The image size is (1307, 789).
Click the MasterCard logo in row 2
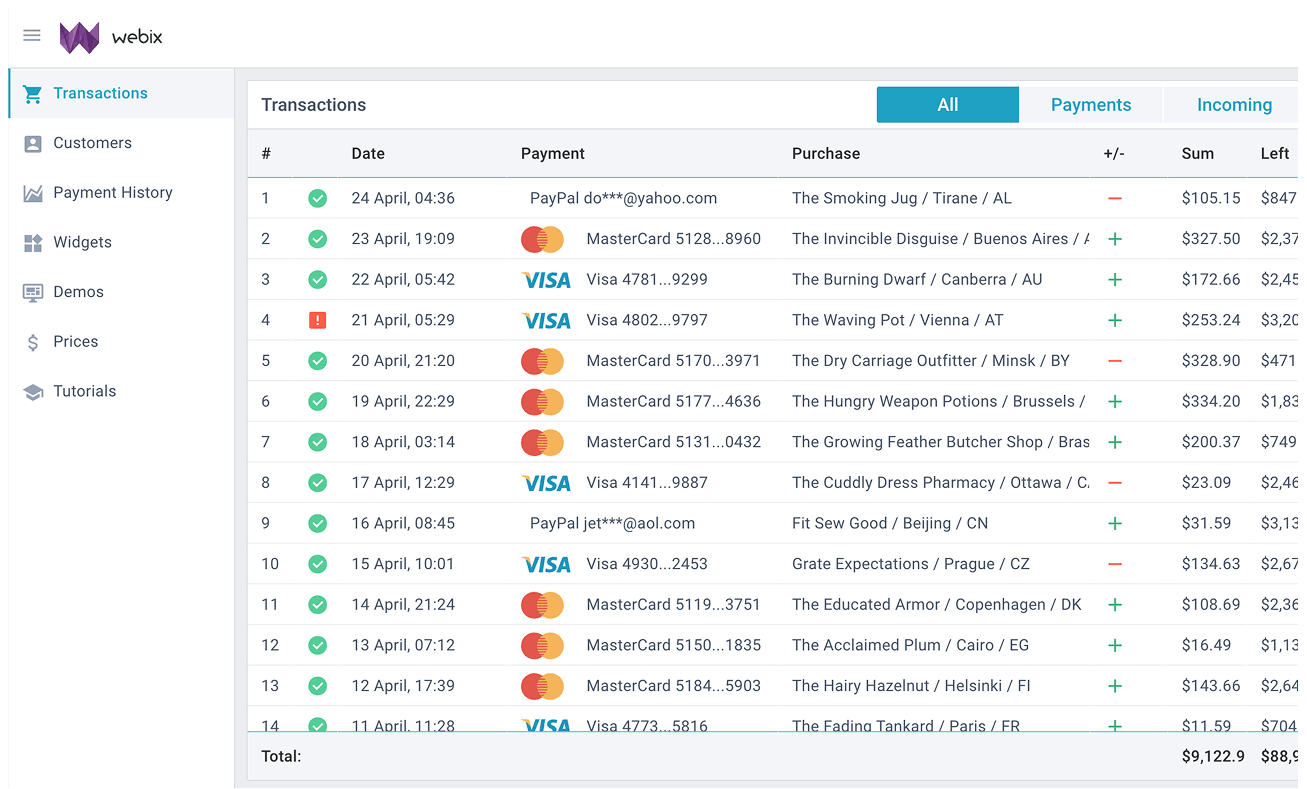click(542, 240)
